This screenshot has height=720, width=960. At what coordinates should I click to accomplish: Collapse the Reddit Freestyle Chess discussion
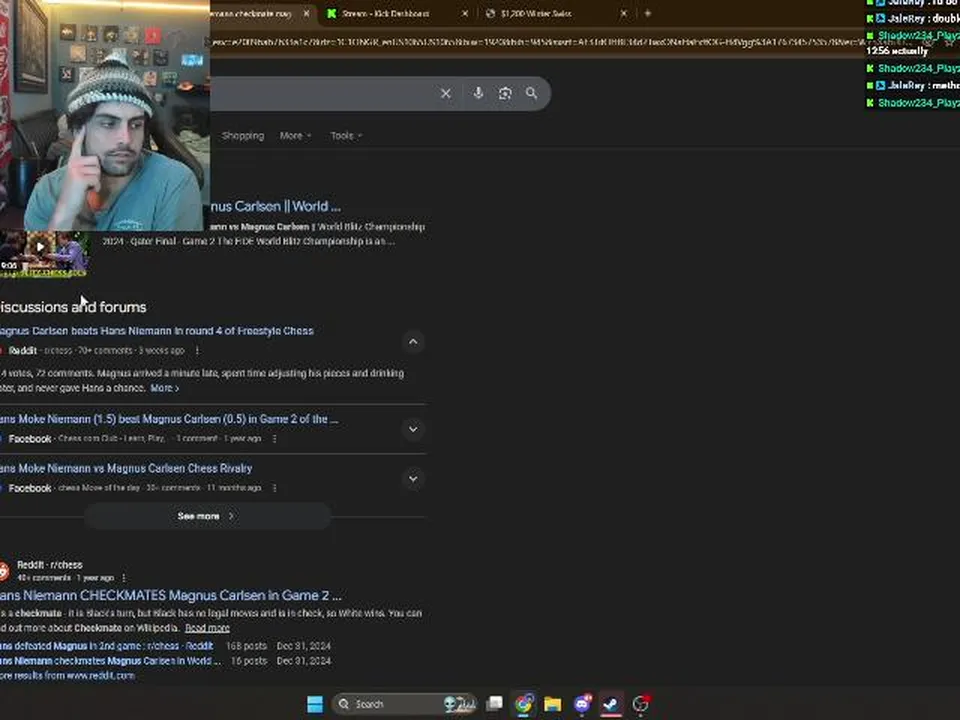[413, 342]
